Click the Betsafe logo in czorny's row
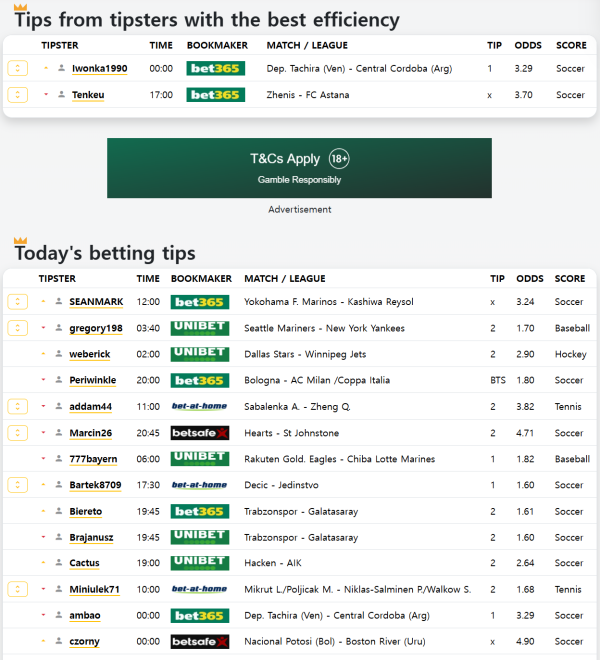 [x=200, y=641]
